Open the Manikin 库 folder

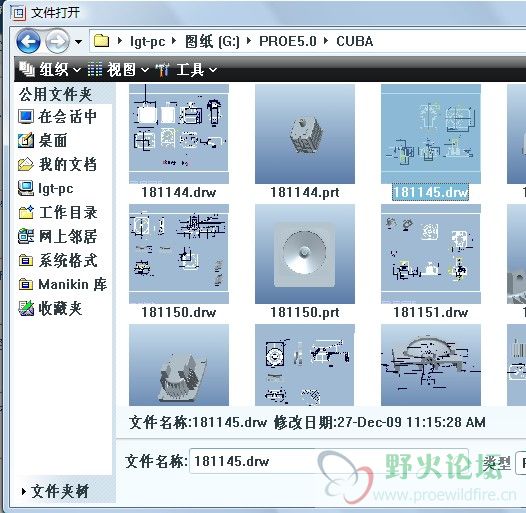click(63, 285)
